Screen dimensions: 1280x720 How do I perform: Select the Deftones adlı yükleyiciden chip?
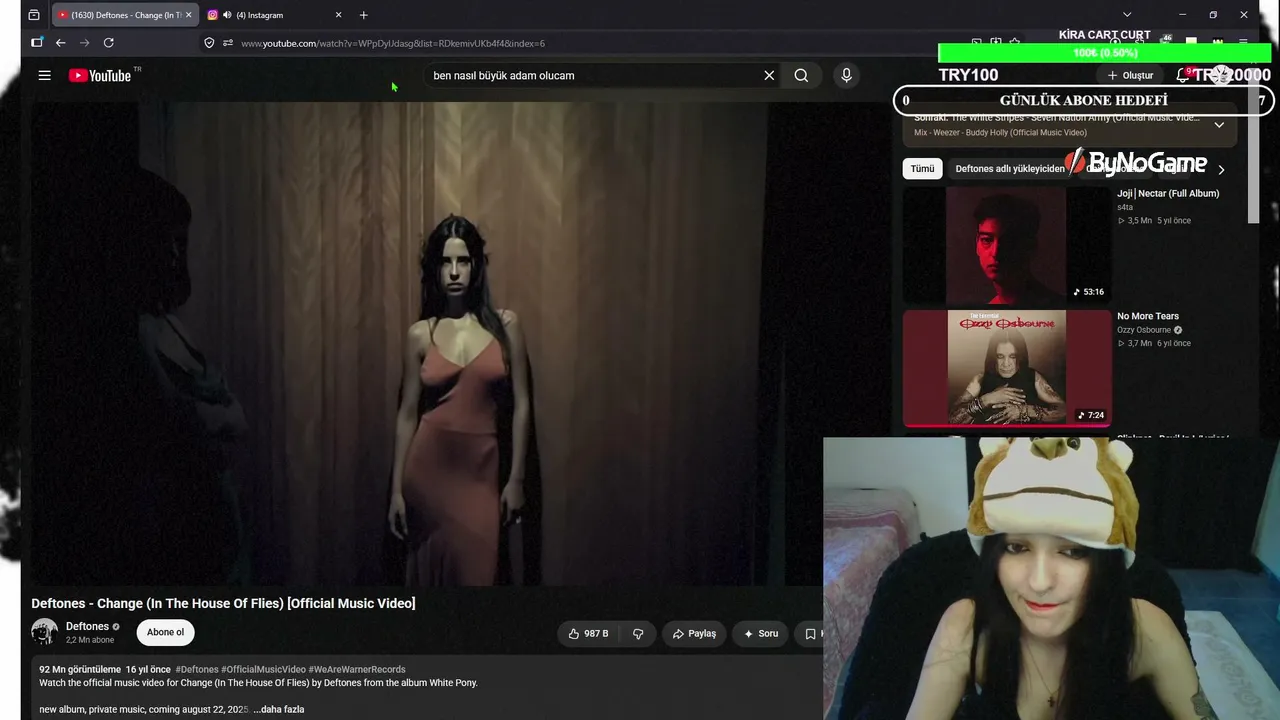(x=1010, y=169)
